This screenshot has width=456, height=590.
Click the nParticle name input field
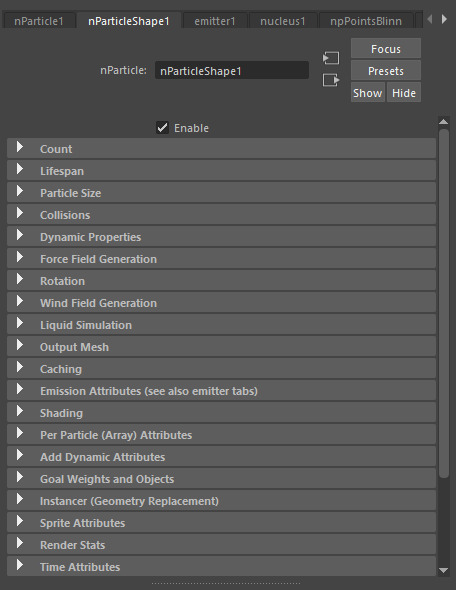pos(232,70)
